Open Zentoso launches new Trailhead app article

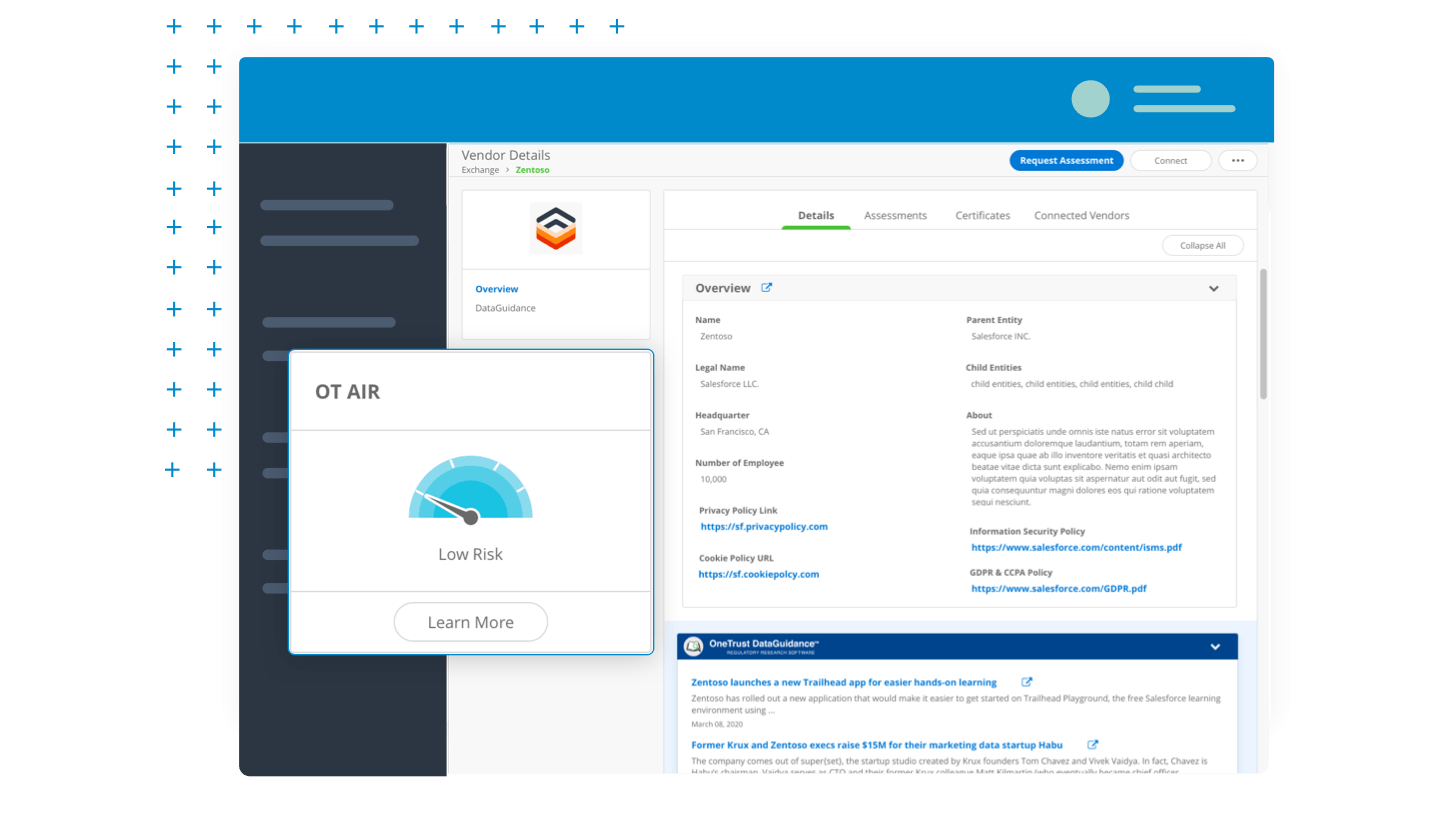coord(846,682)
